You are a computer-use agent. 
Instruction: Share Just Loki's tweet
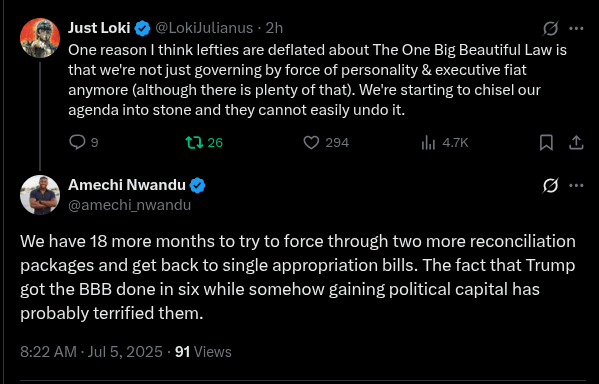(576, 143)
